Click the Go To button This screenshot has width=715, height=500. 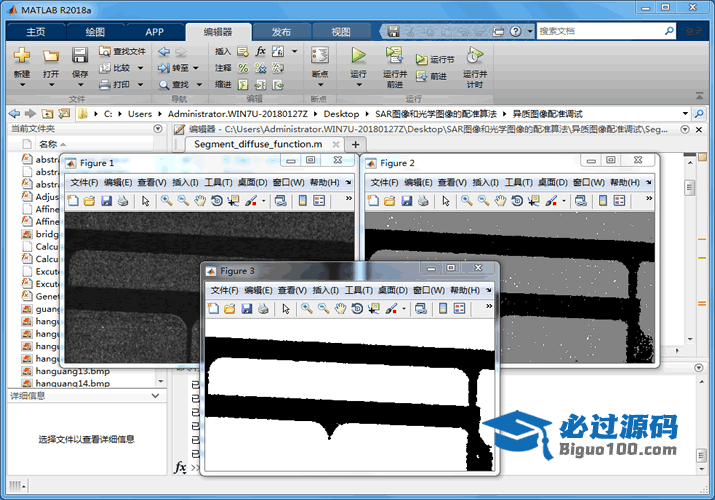(x=174, y=68)
